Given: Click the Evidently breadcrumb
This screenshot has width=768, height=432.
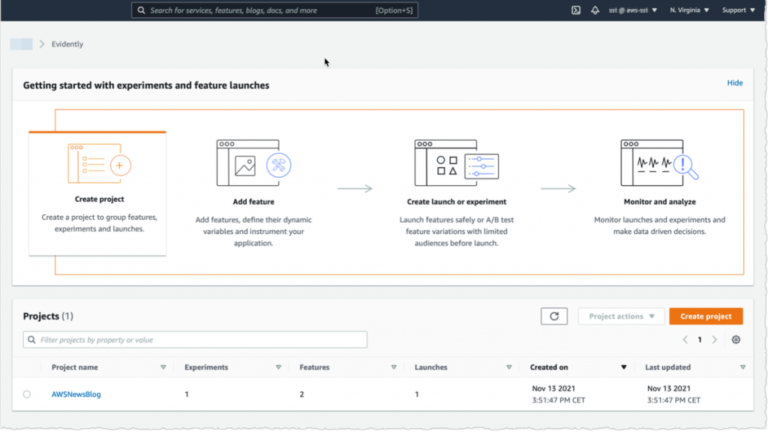Looking at the screenshot, I should click(67, 44).
